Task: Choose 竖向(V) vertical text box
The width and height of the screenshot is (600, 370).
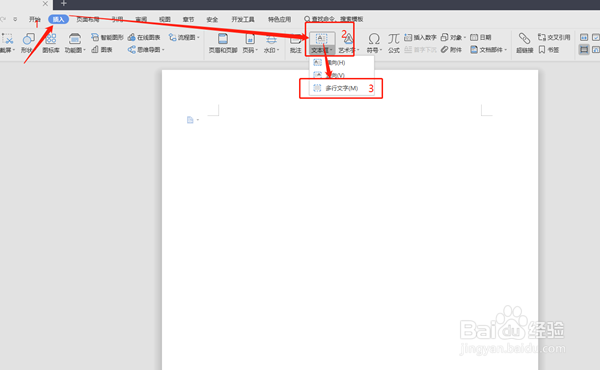Action: pos(341,75)
